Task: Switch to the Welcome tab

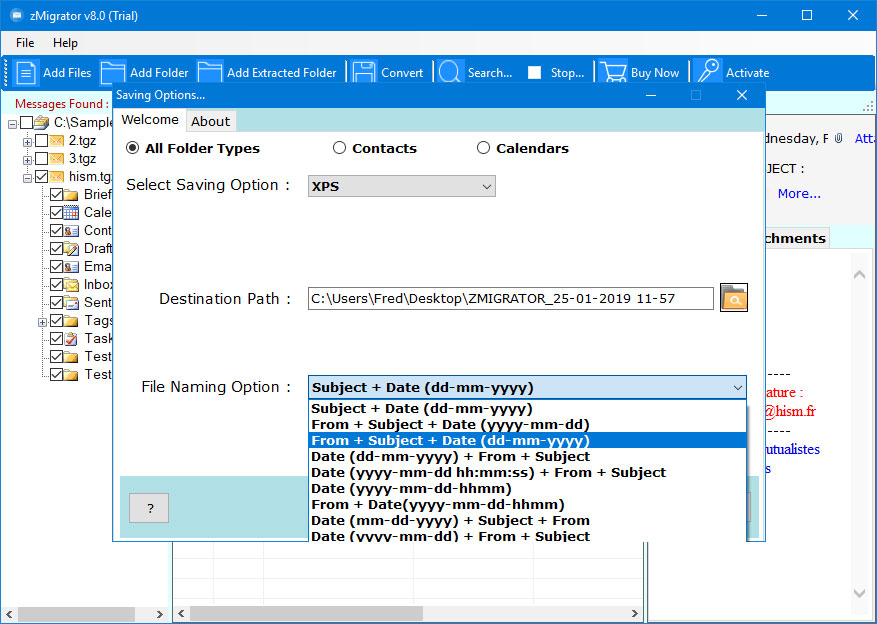Action: (150, 120)
